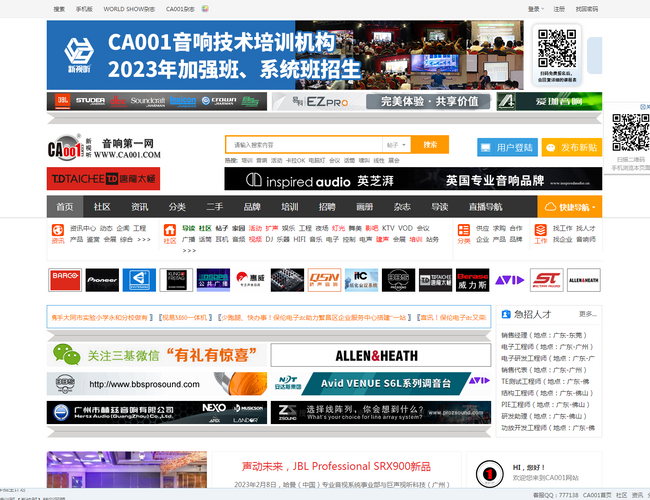
Task: Click the orange 搜索 search button
Action: (x=430, y=145)
